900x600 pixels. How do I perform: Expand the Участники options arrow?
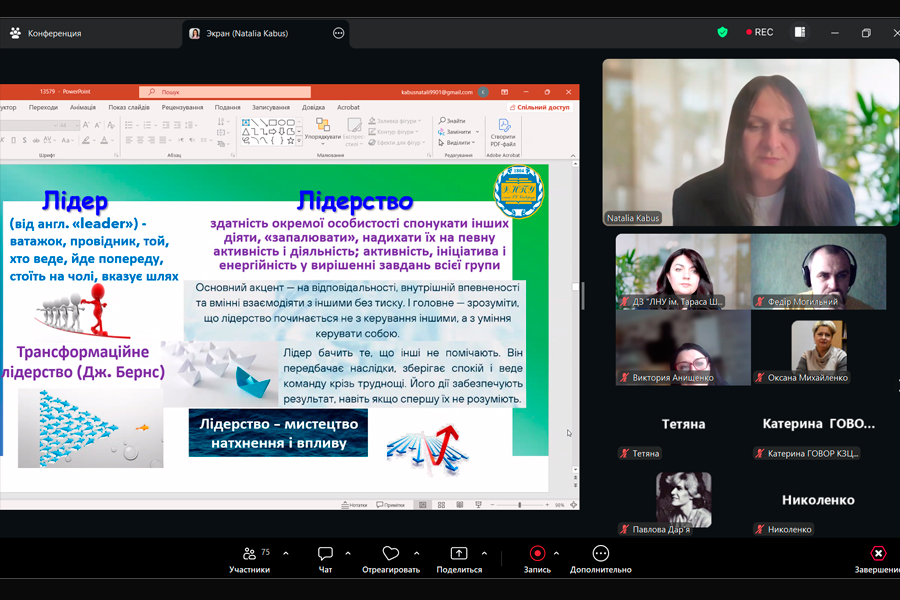(285, 553)
